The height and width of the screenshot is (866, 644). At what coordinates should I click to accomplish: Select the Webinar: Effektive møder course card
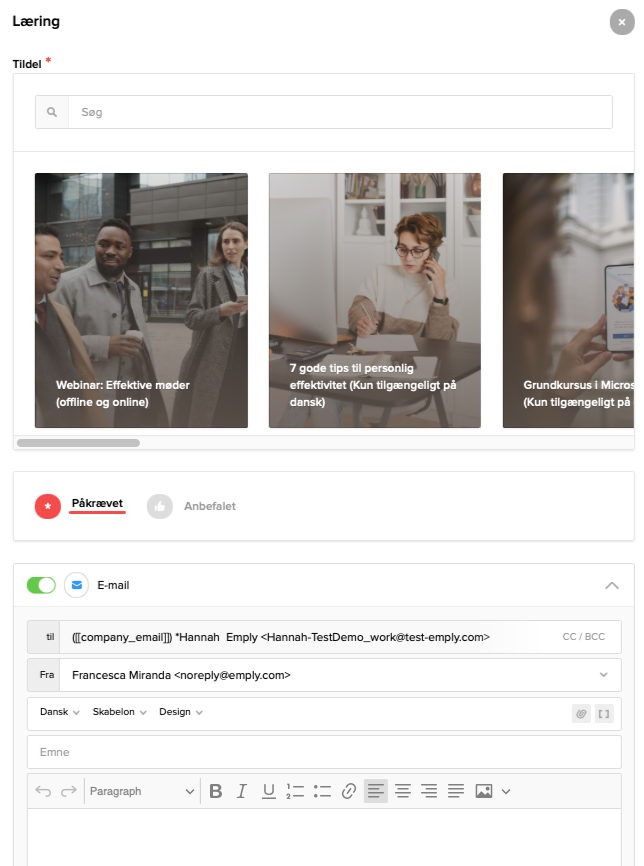(x=141, y=300)
